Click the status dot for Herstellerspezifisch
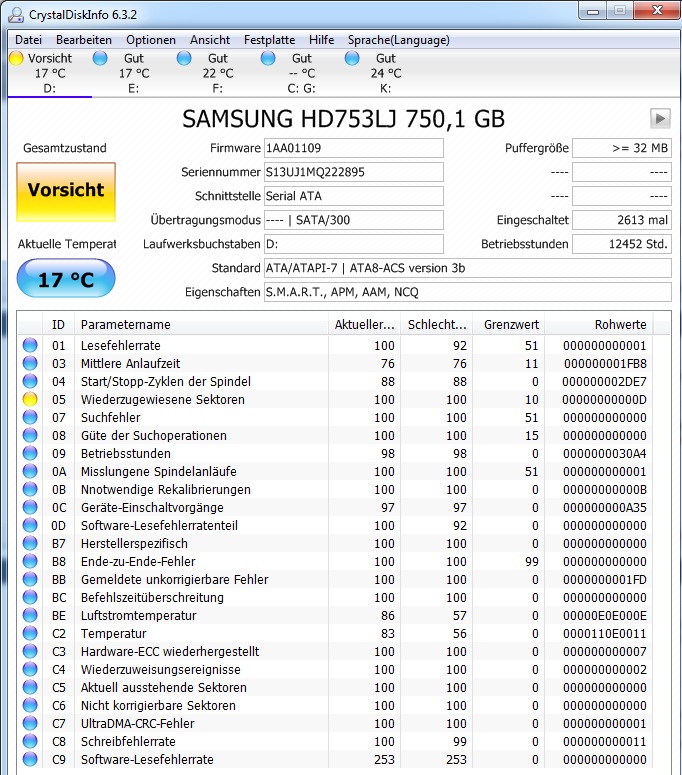 (x=30, y=543)
